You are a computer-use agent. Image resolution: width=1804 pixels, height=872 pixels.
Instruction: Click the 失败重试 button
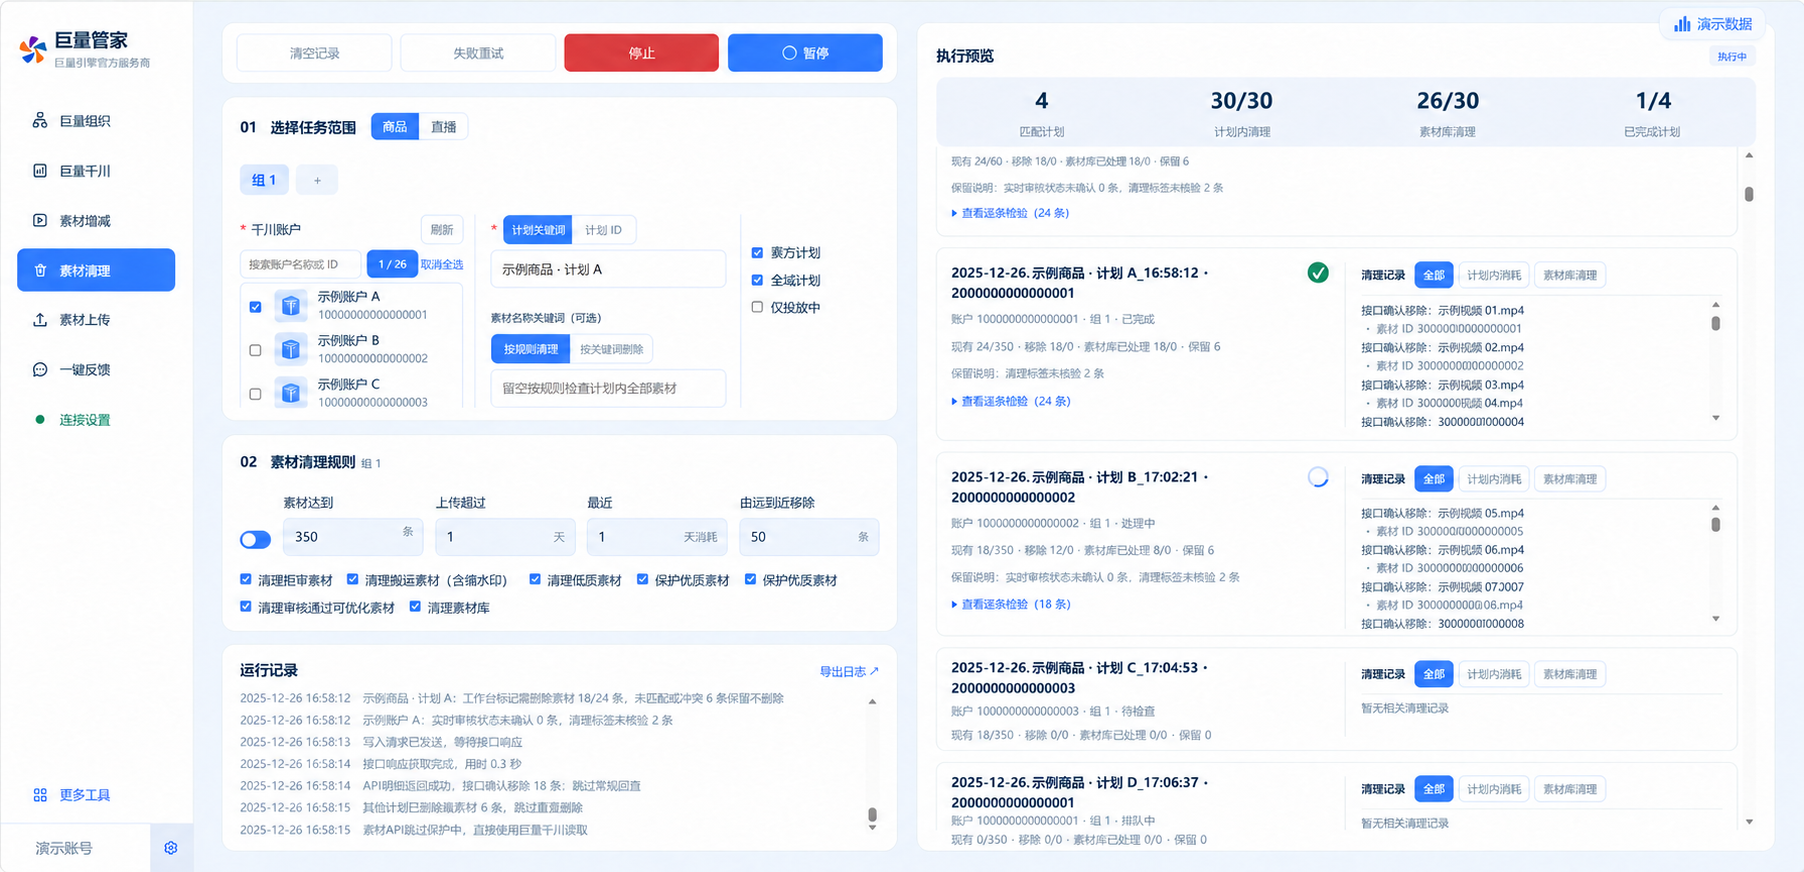(x=478, y=53)
